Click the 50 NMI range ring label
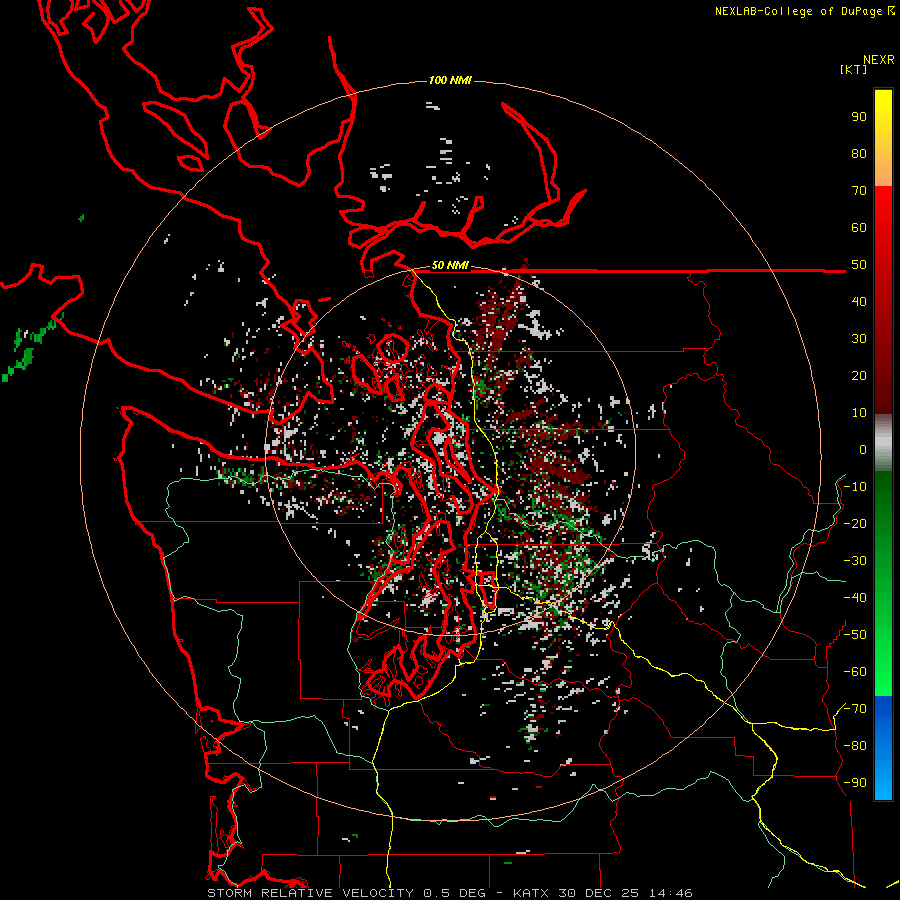The width and height of the screenshot is (900, 900). (450, 265)
